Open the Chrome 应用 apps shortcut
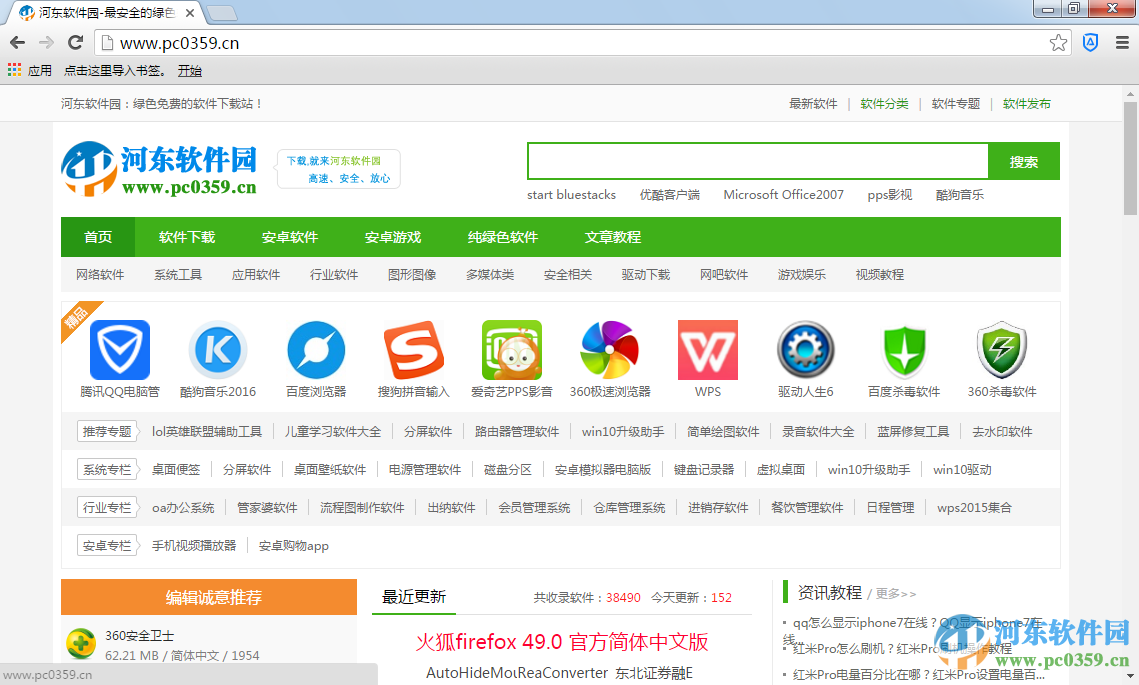1139x685 pixels. pyautogui.click(x=29, y=71)
